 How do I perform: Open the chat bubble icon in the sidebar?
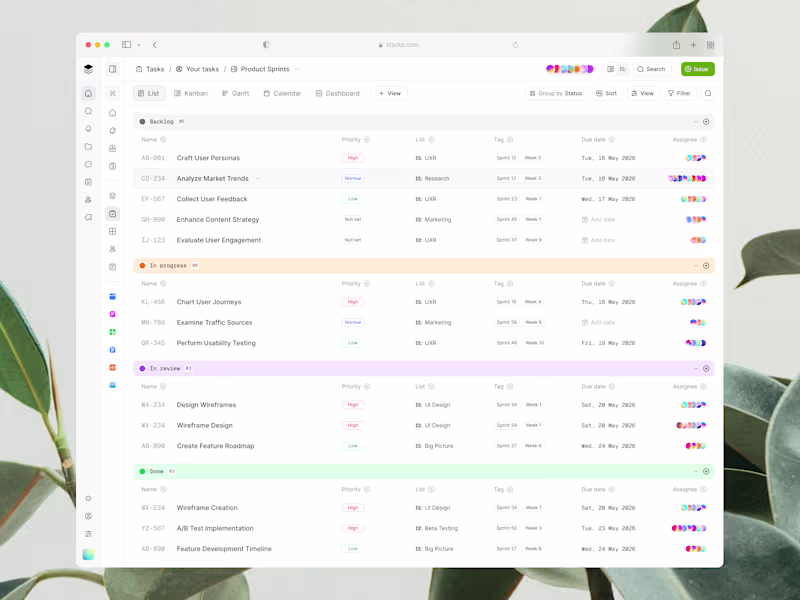[88, 164]
